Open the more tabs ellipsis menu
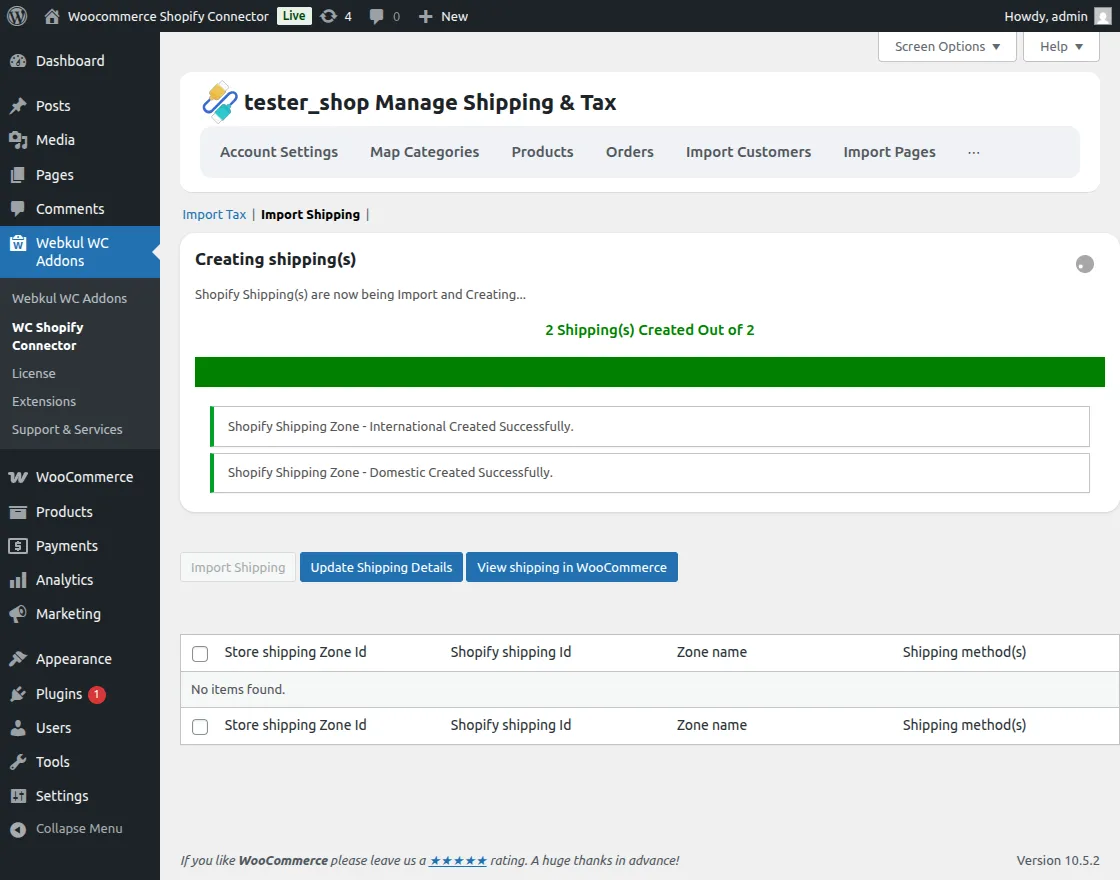 tap(973, 152)
